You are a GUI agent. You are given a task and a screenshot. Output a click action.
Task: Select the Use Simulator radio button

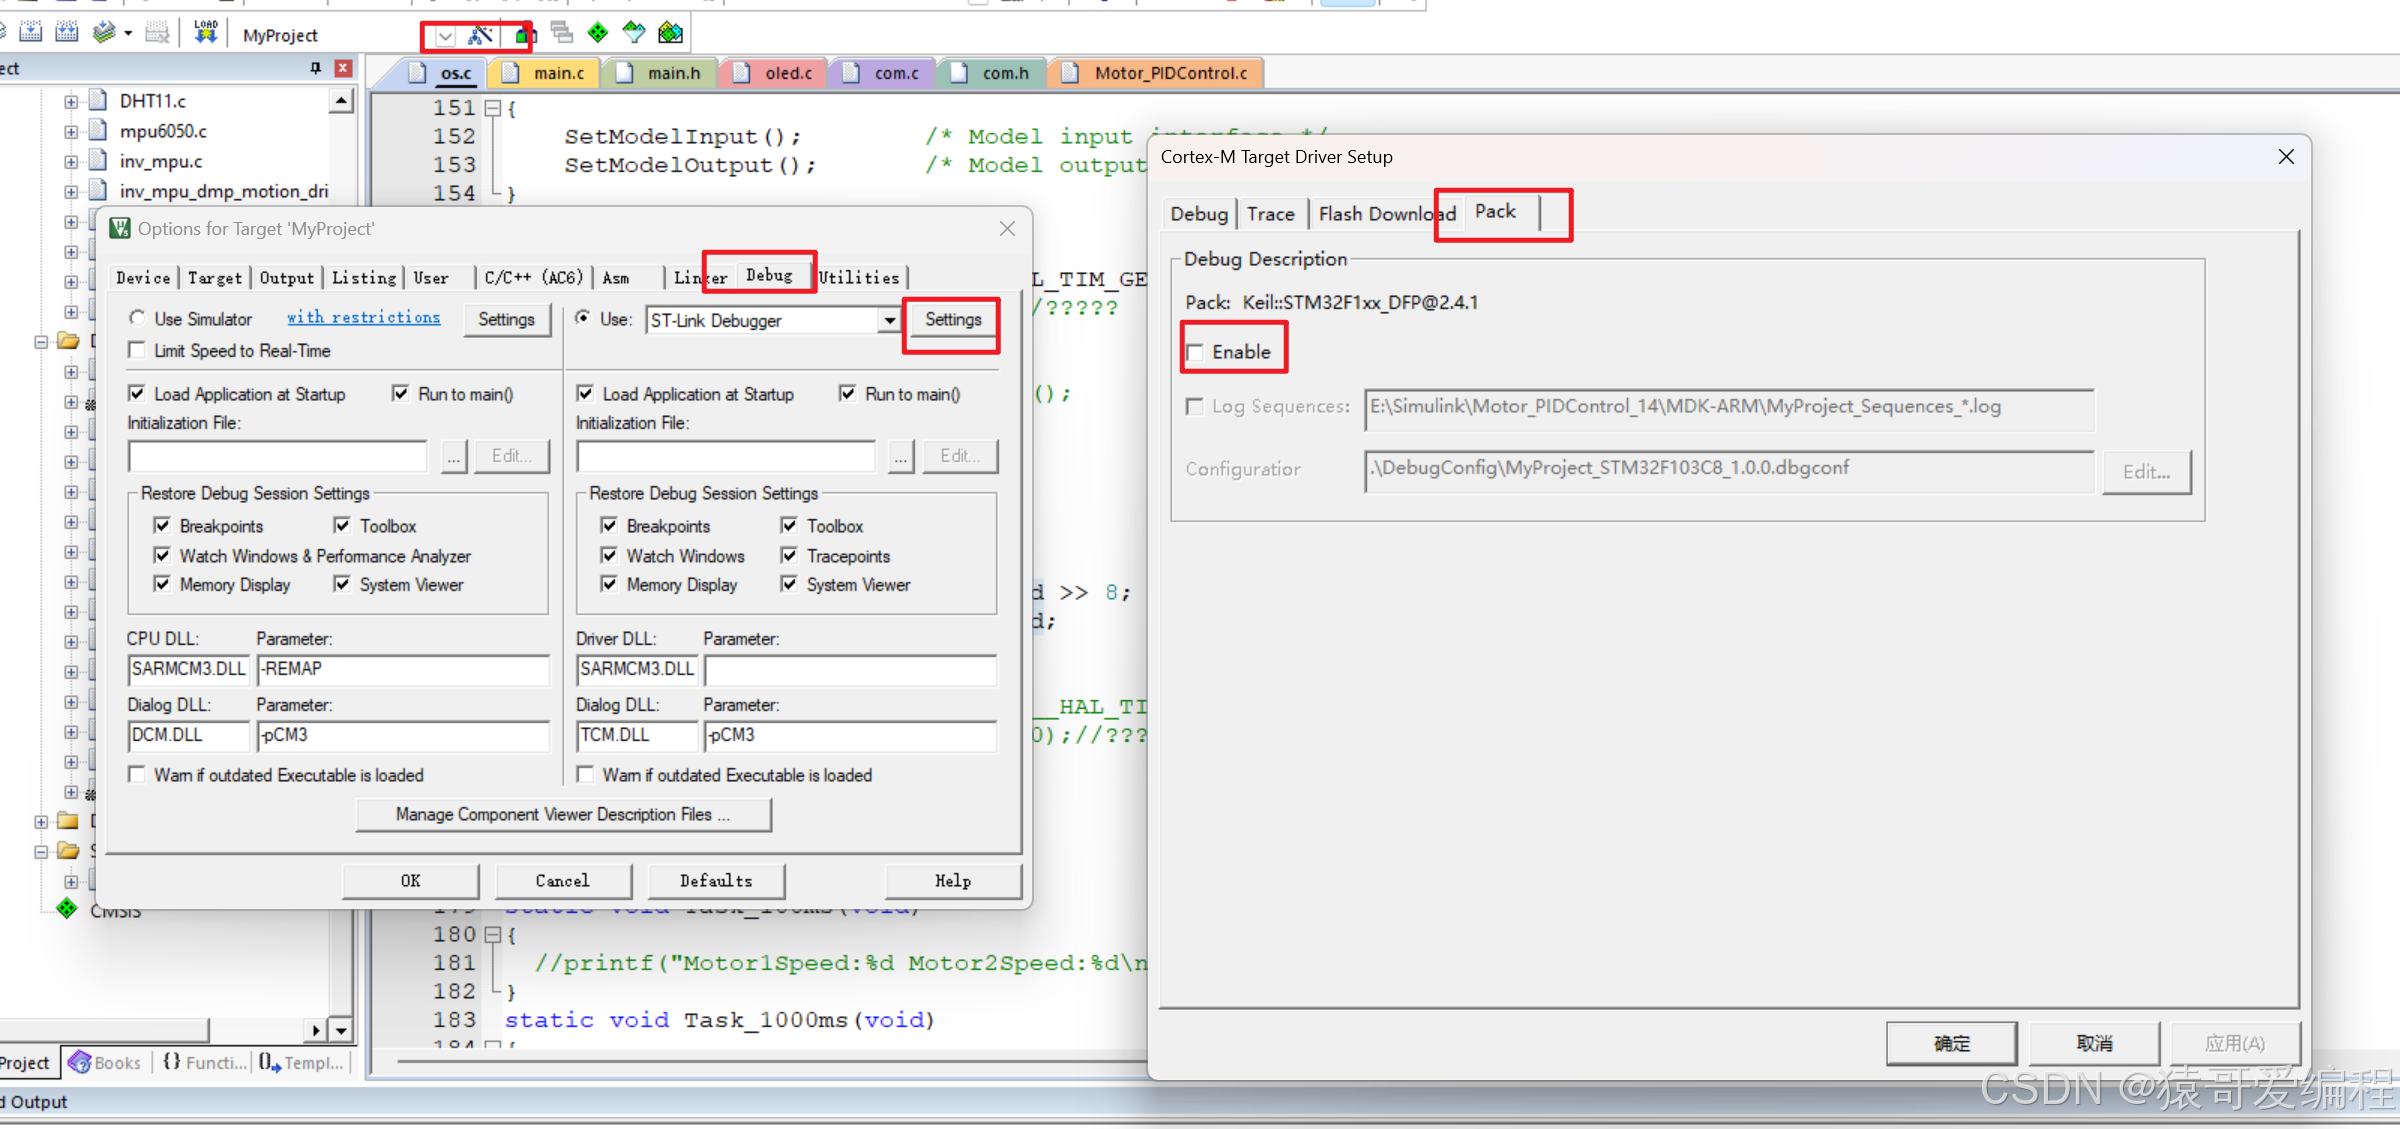(x=137, y=318)
